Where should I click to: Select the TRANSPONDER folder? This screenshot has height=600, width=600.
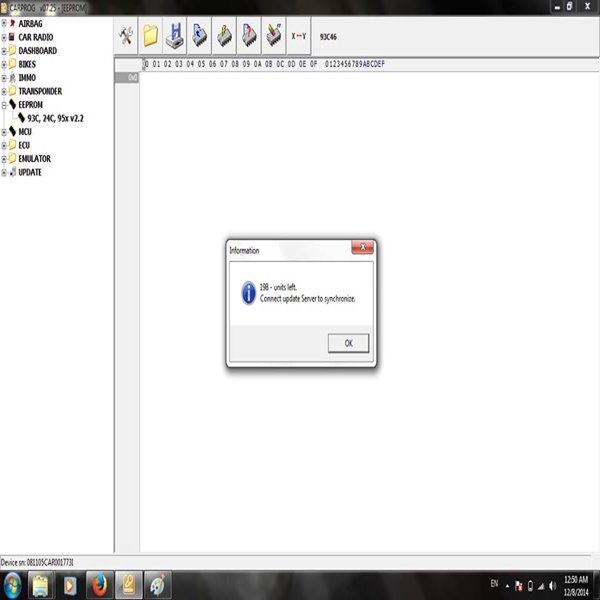coord(40,91)
